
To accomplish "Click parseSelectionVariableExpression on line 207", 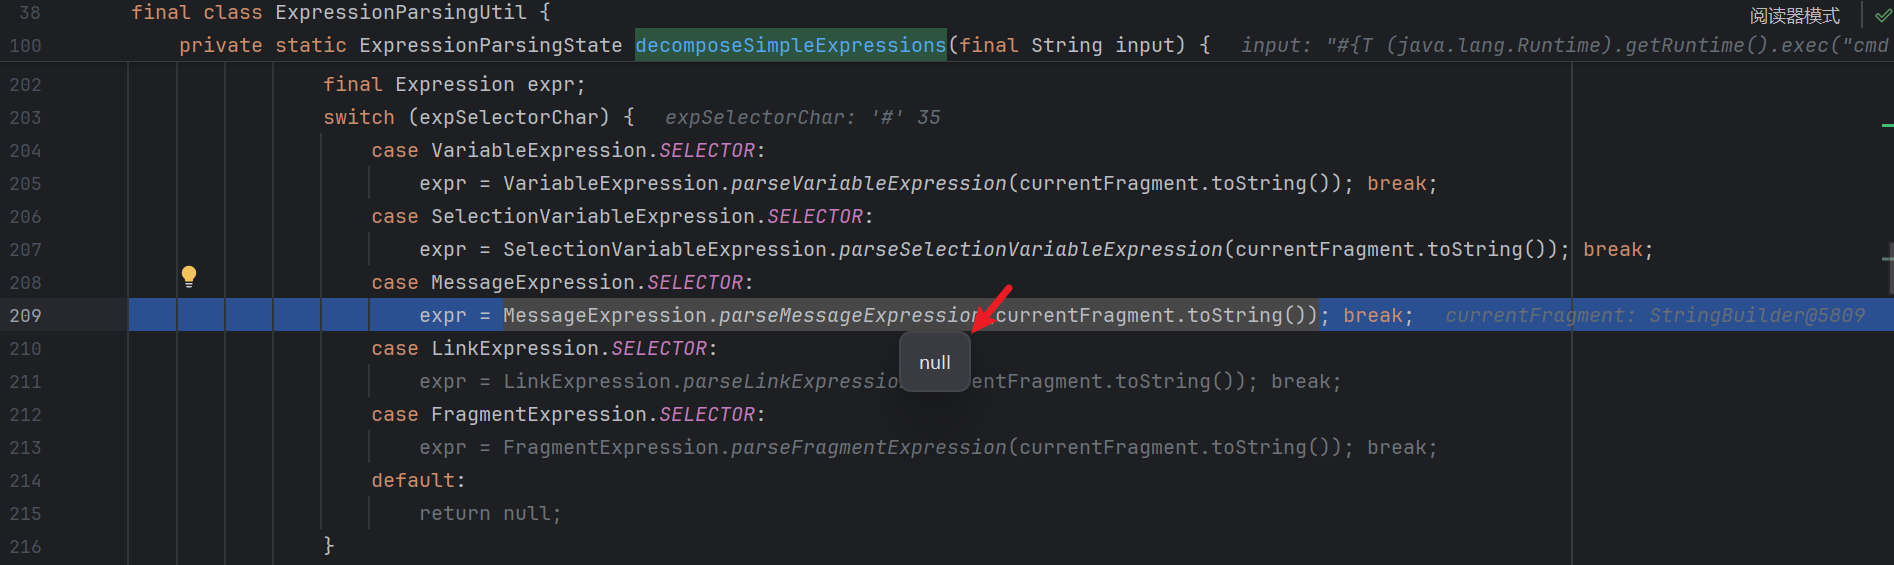I will pyautogui.click(x=1030, y=249).
